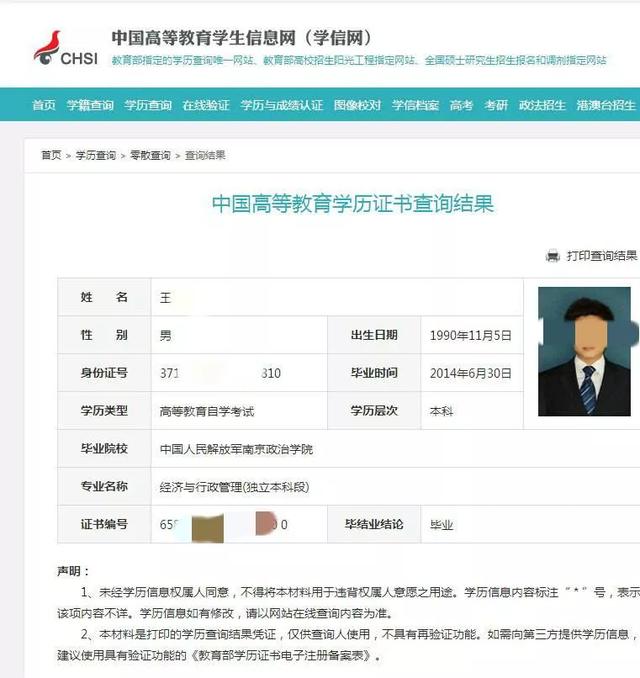The width and height of the screenshot is (640, 678).
Task: Select 考研 in the navigation bar
Action: [x=496, y=105]
